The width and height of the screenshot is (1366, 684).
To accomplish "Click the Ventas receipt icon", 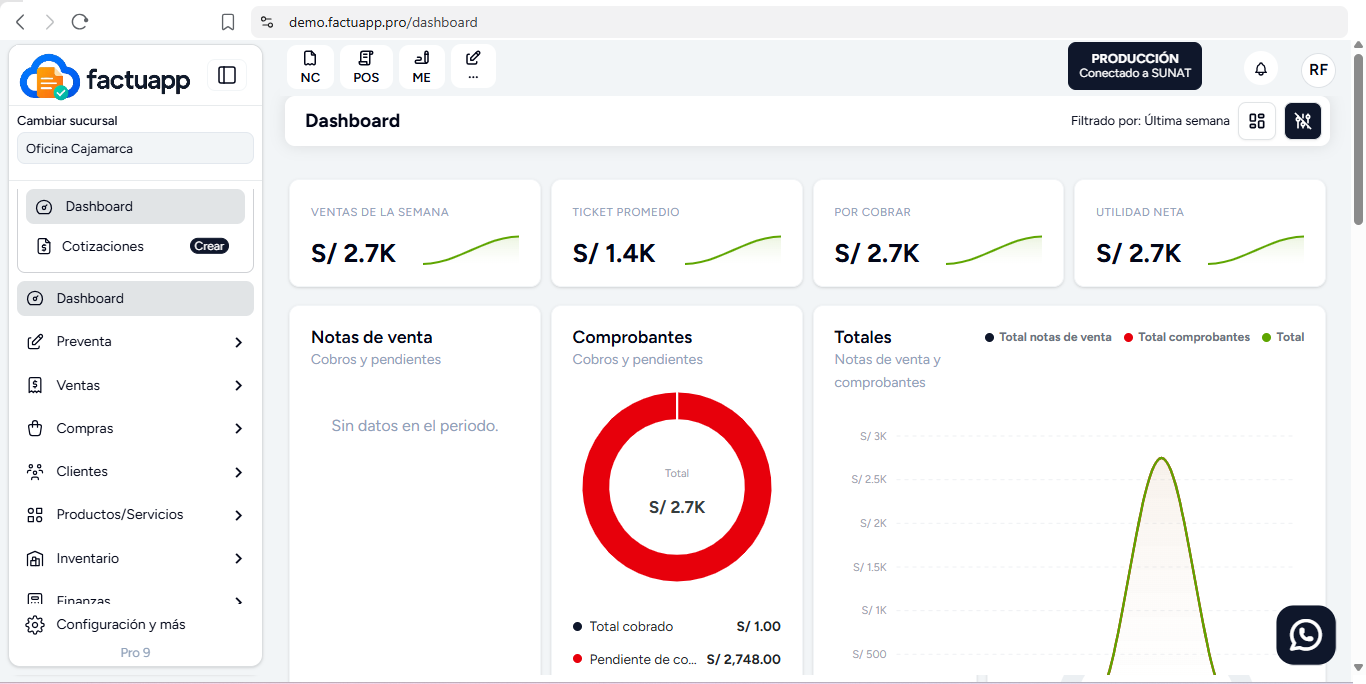I will [35, 385].
